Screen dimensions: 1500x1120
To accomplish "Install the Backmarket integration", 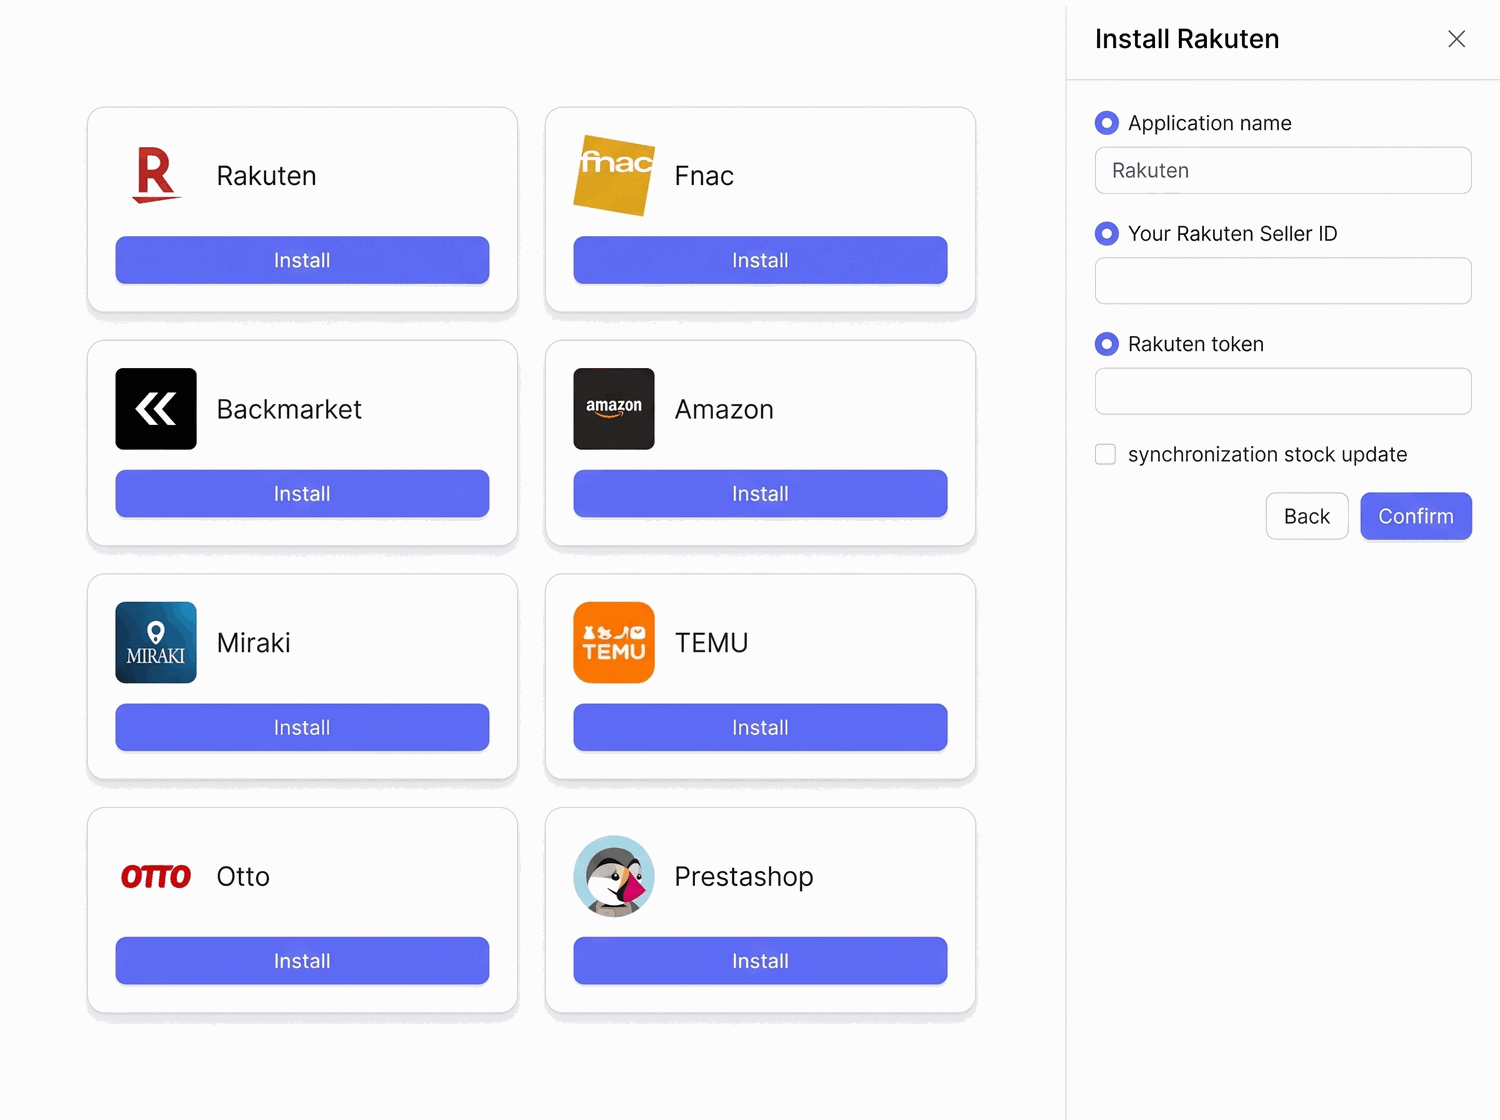I will [302, 494].
